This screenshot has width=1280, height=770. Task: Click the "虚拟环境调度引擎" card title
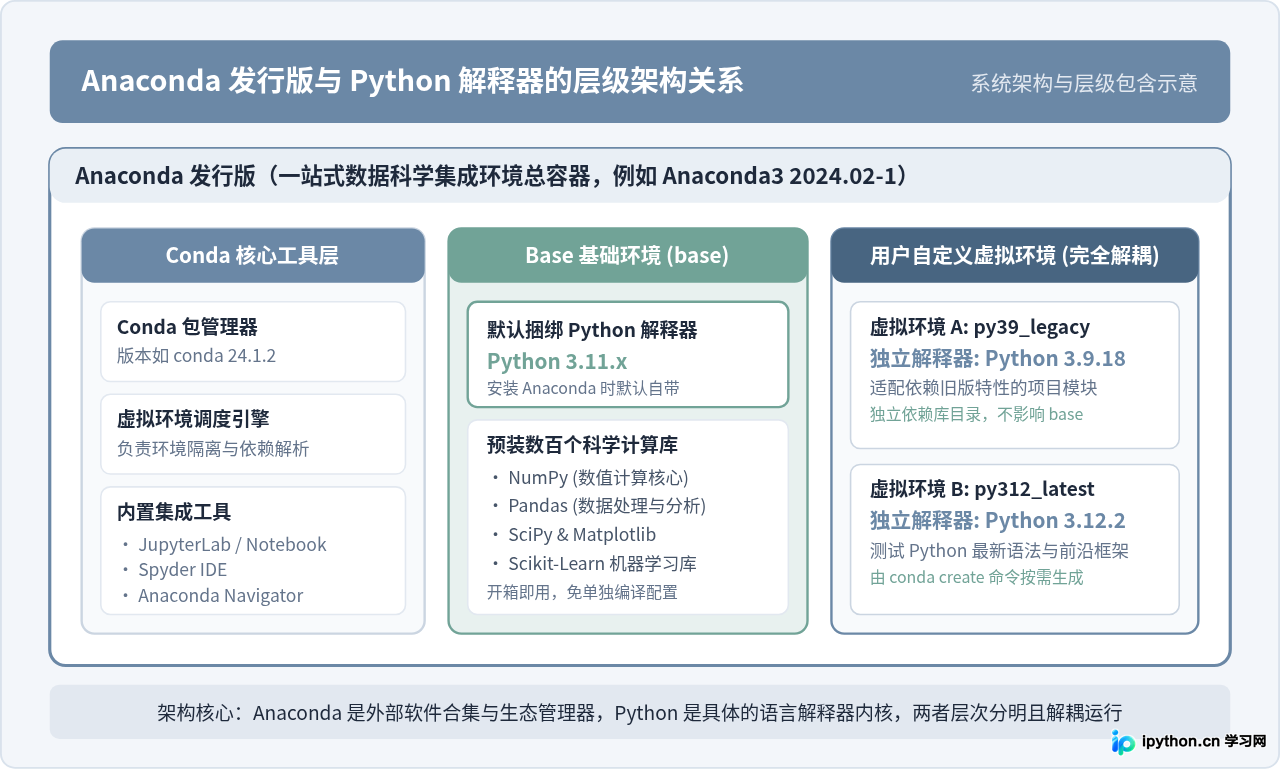(193, 419)
